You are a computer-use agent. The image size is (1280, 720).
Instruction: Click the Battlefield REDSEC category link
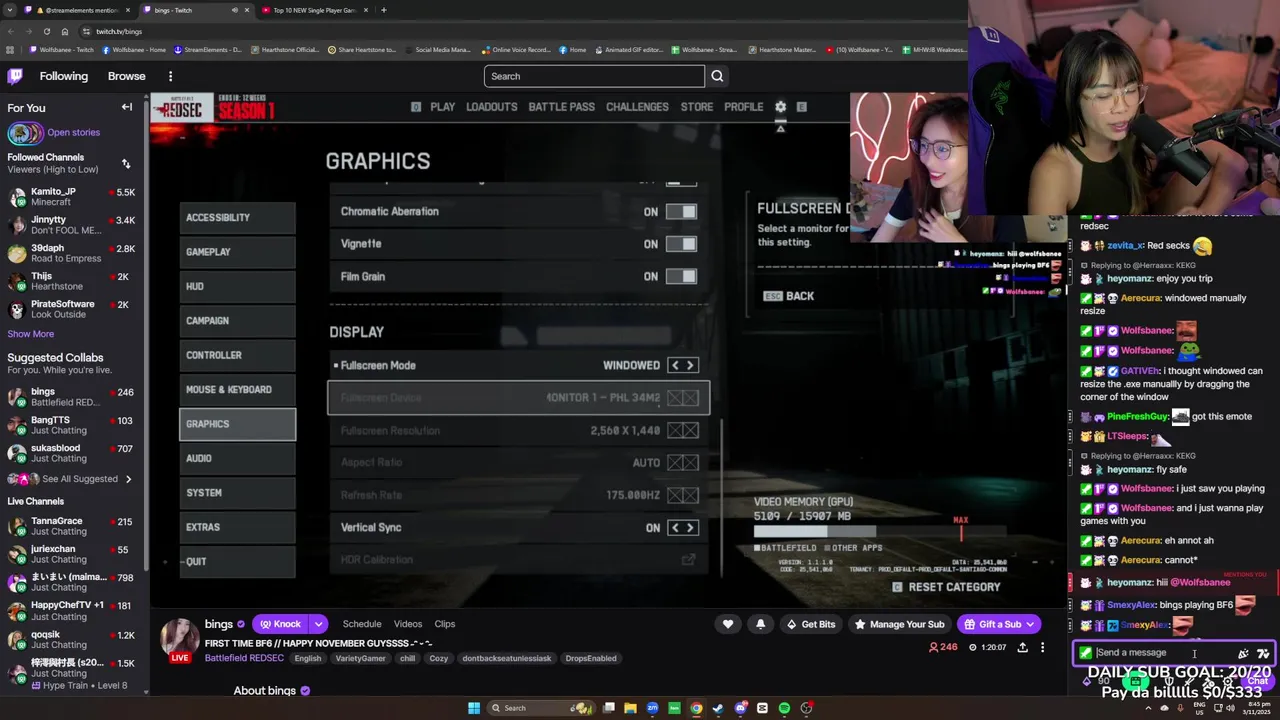tap(246, 658)
